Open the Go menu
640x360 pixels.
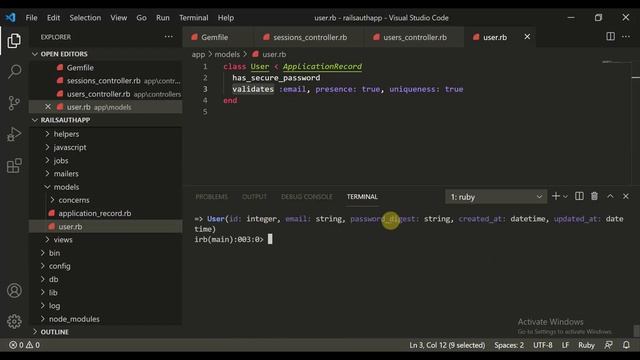point(141,18)
